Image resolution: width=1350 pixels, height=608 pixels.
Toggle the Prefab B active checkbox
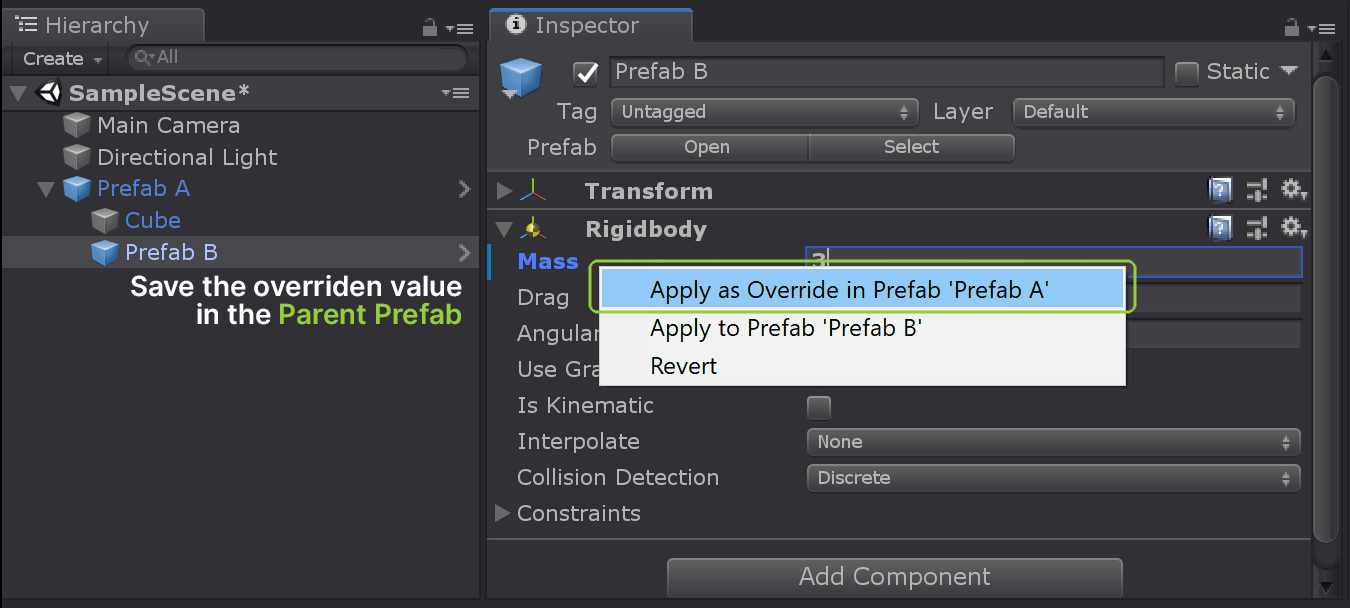click(585, 73)
